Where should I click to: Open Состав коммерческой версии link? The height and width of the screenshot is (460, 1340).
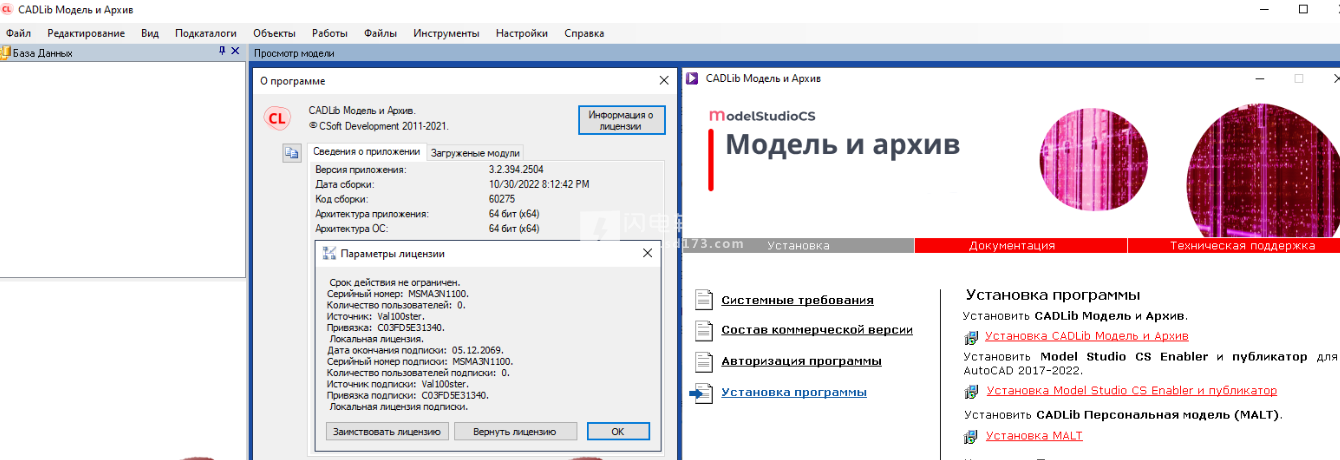[x=817, y=330]
